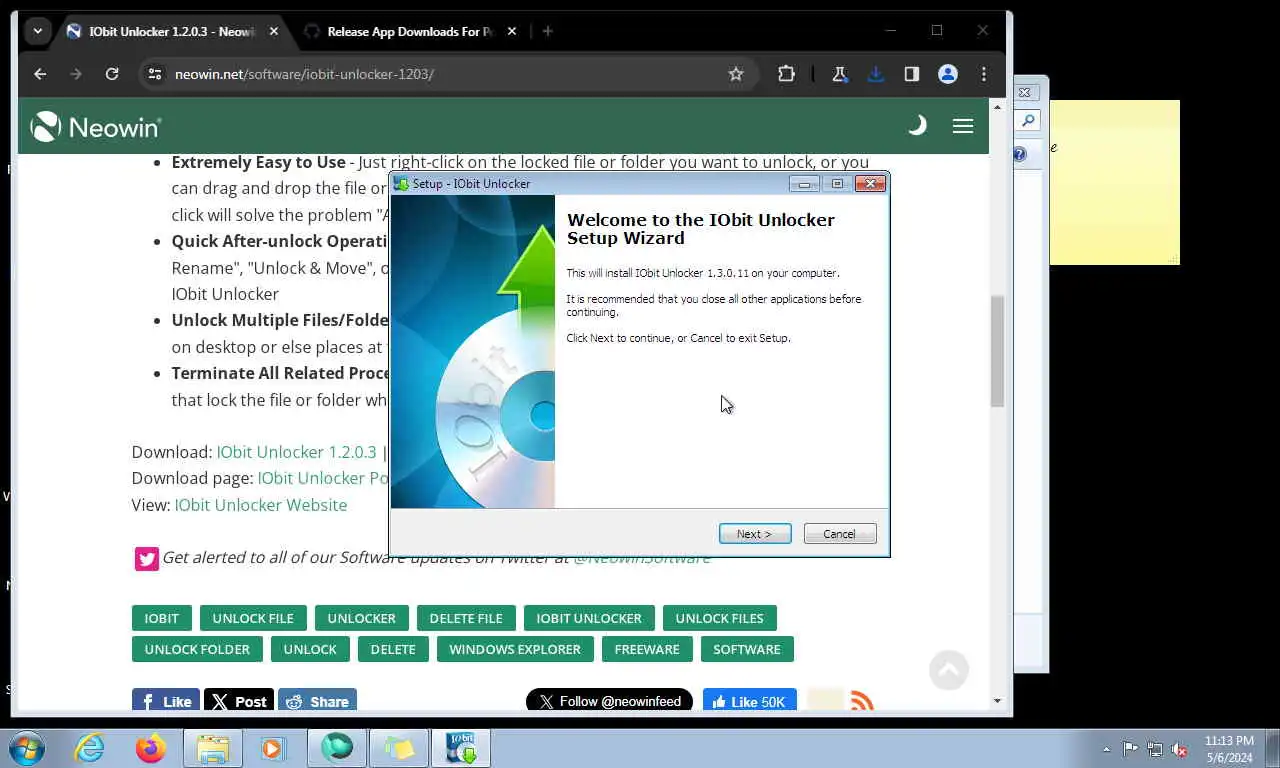This screenshot has height=768, width=1280.
Task: Open Windows Explorer from taskbar
Action: click(213, 748)
